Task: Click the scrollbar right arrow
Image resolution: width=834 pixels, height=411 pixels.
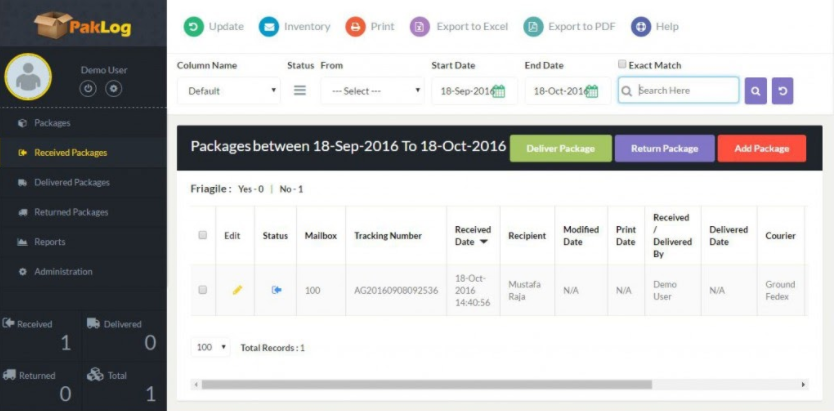Action: coord(803,384)
